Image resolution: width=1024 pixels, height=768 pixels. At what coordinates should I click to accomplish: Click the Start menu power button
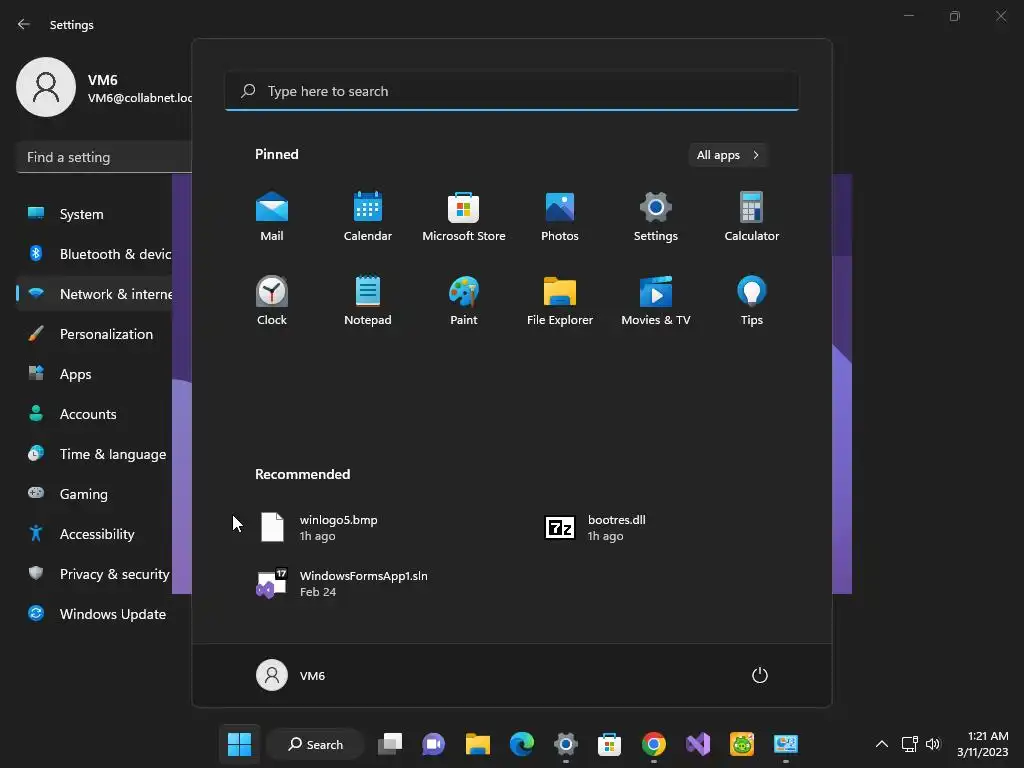[x=760, y=675]
